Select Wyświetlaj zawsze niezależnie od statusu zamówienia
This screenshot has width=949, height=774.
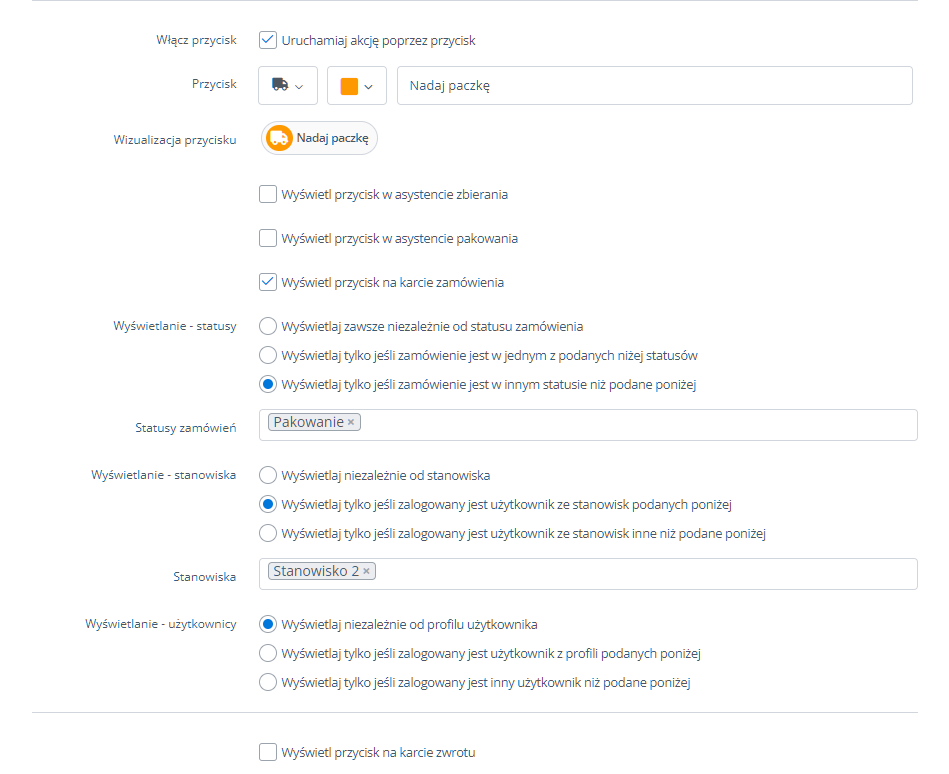pyautogui.click(x=268, y=326)
